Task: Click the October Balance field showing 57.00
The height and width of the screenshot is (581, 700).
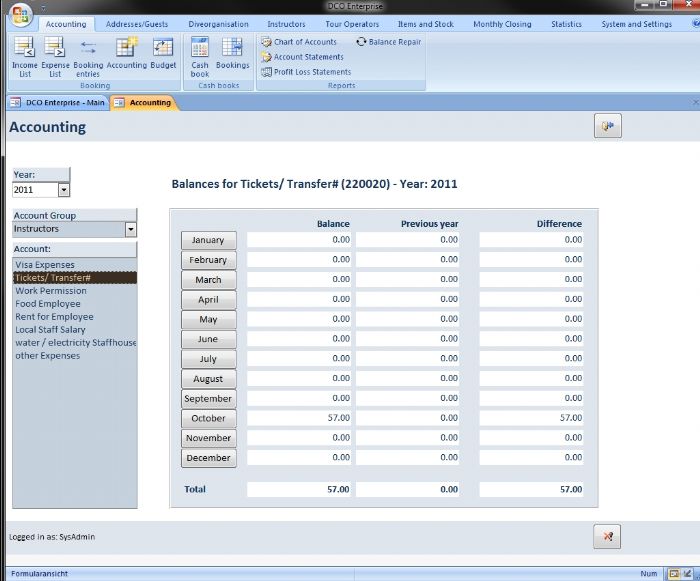Action: tap(299, 418)
